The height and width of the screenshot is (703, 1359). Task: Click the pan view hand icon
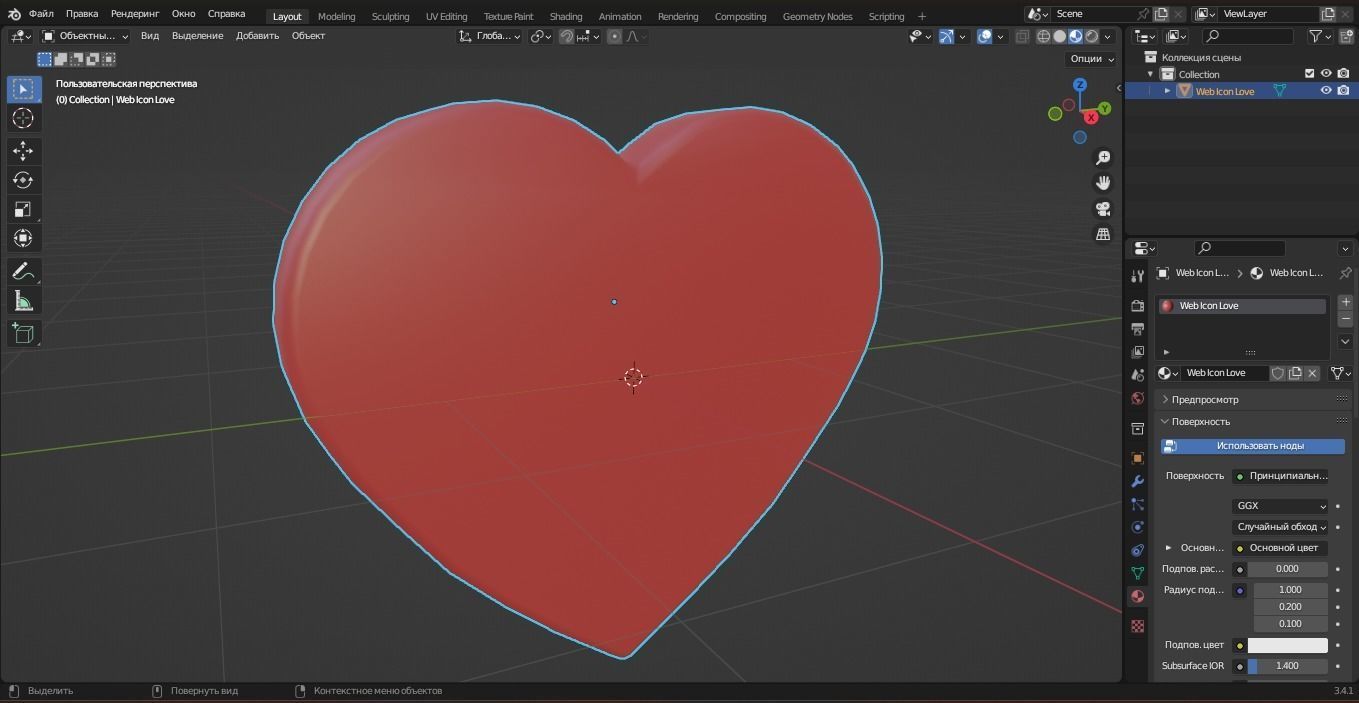point(1103,183)
